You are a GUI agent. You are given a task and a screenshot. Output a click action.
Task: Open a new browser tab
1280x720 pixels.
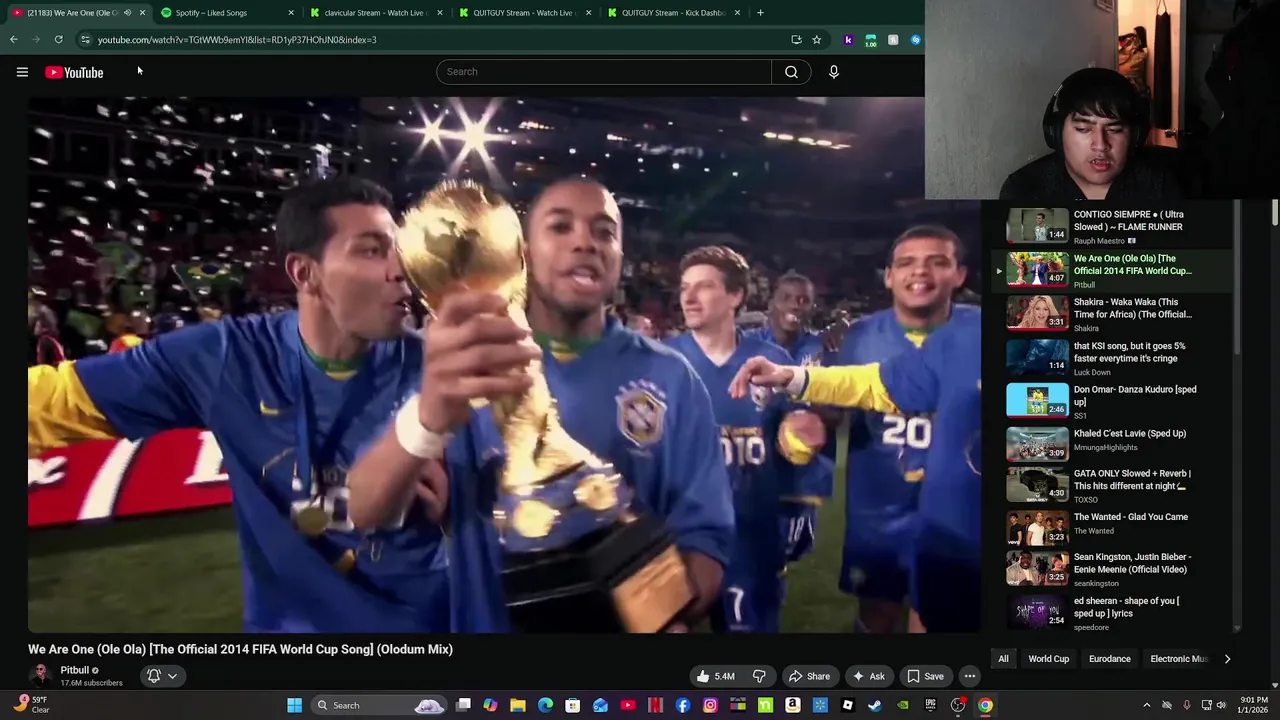click(x=760, y=13)
